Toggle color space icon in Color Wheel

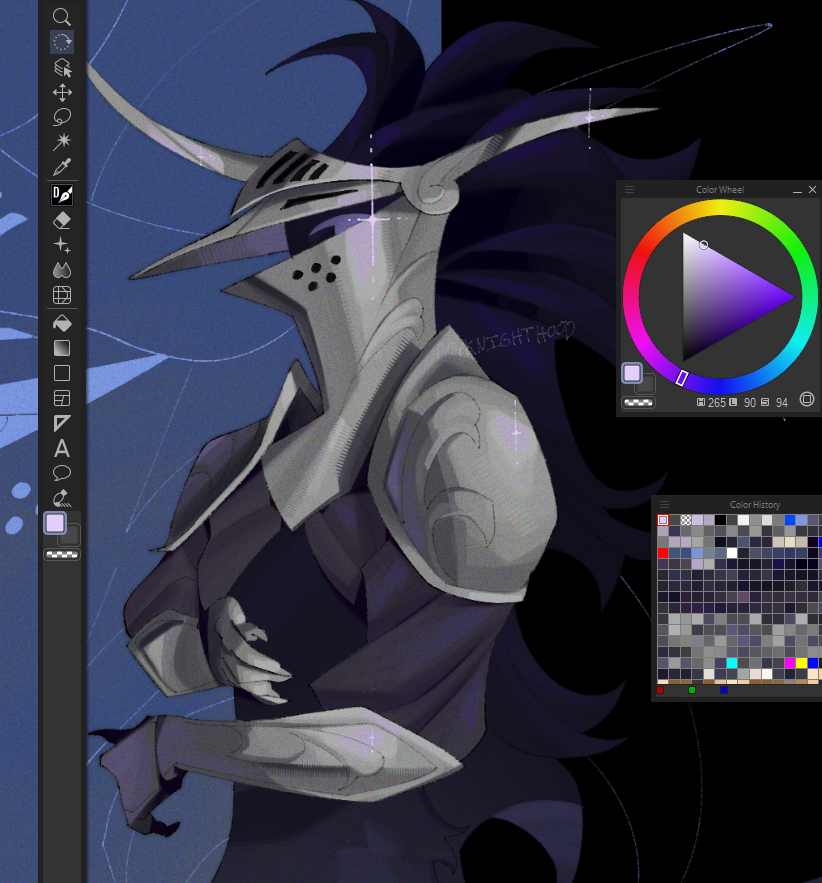click(x=807, y=398)
